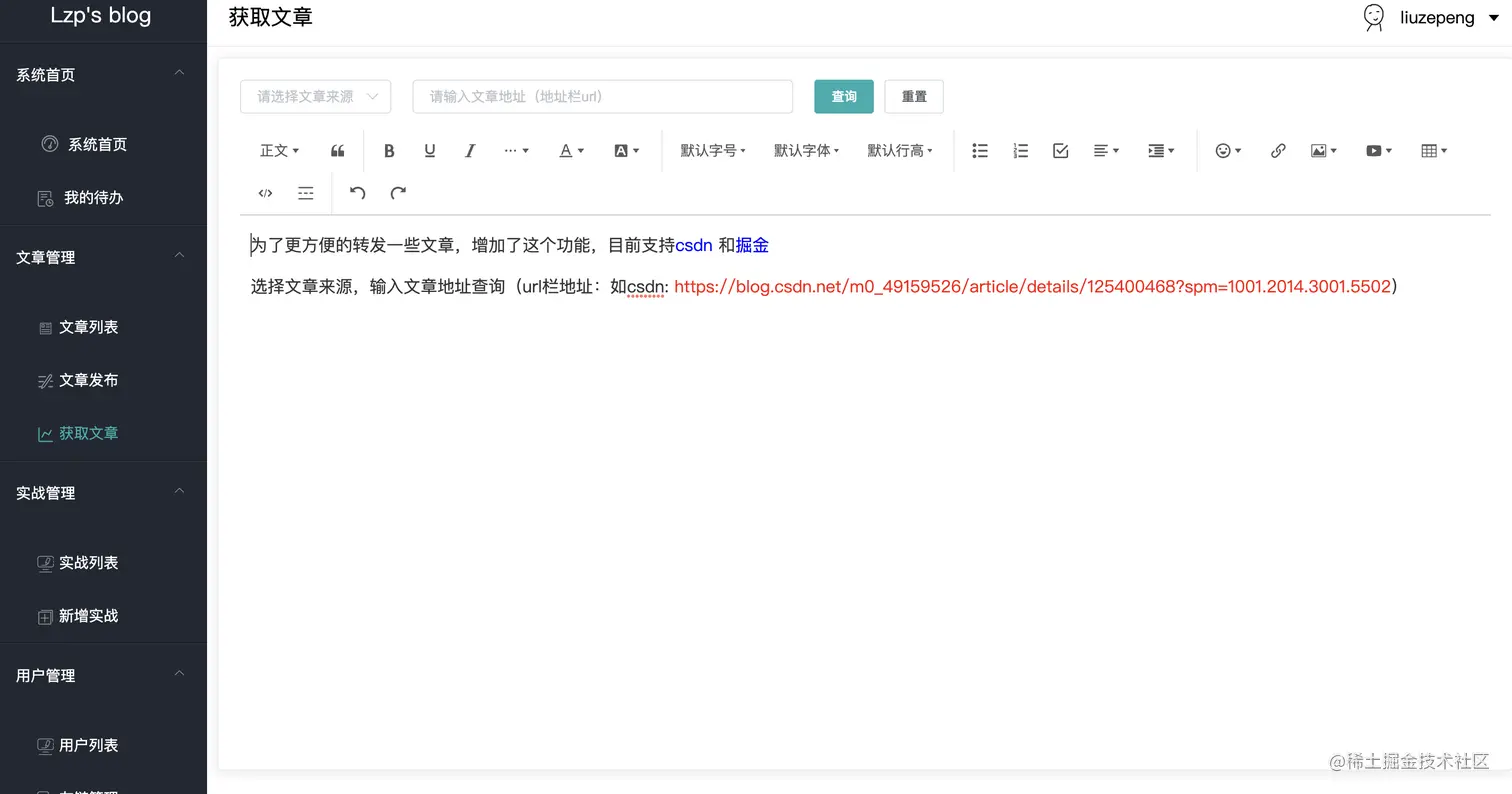Undo the last edit
The image size is (1512, 794).
[357, 193]
